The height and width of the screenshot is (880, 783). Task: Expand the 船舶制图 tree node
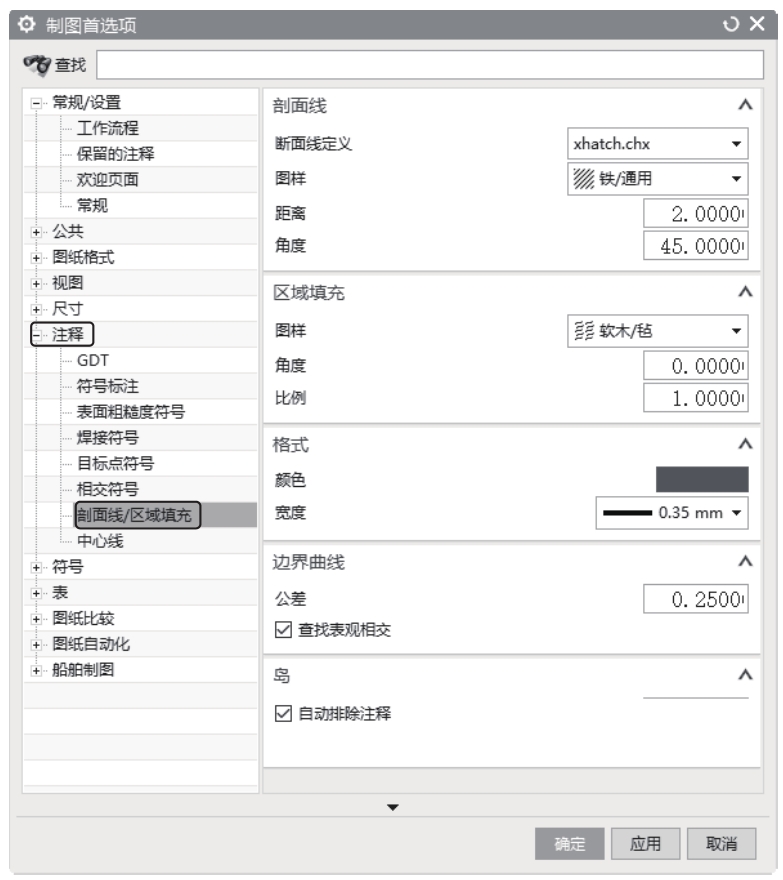pos(36,671)
